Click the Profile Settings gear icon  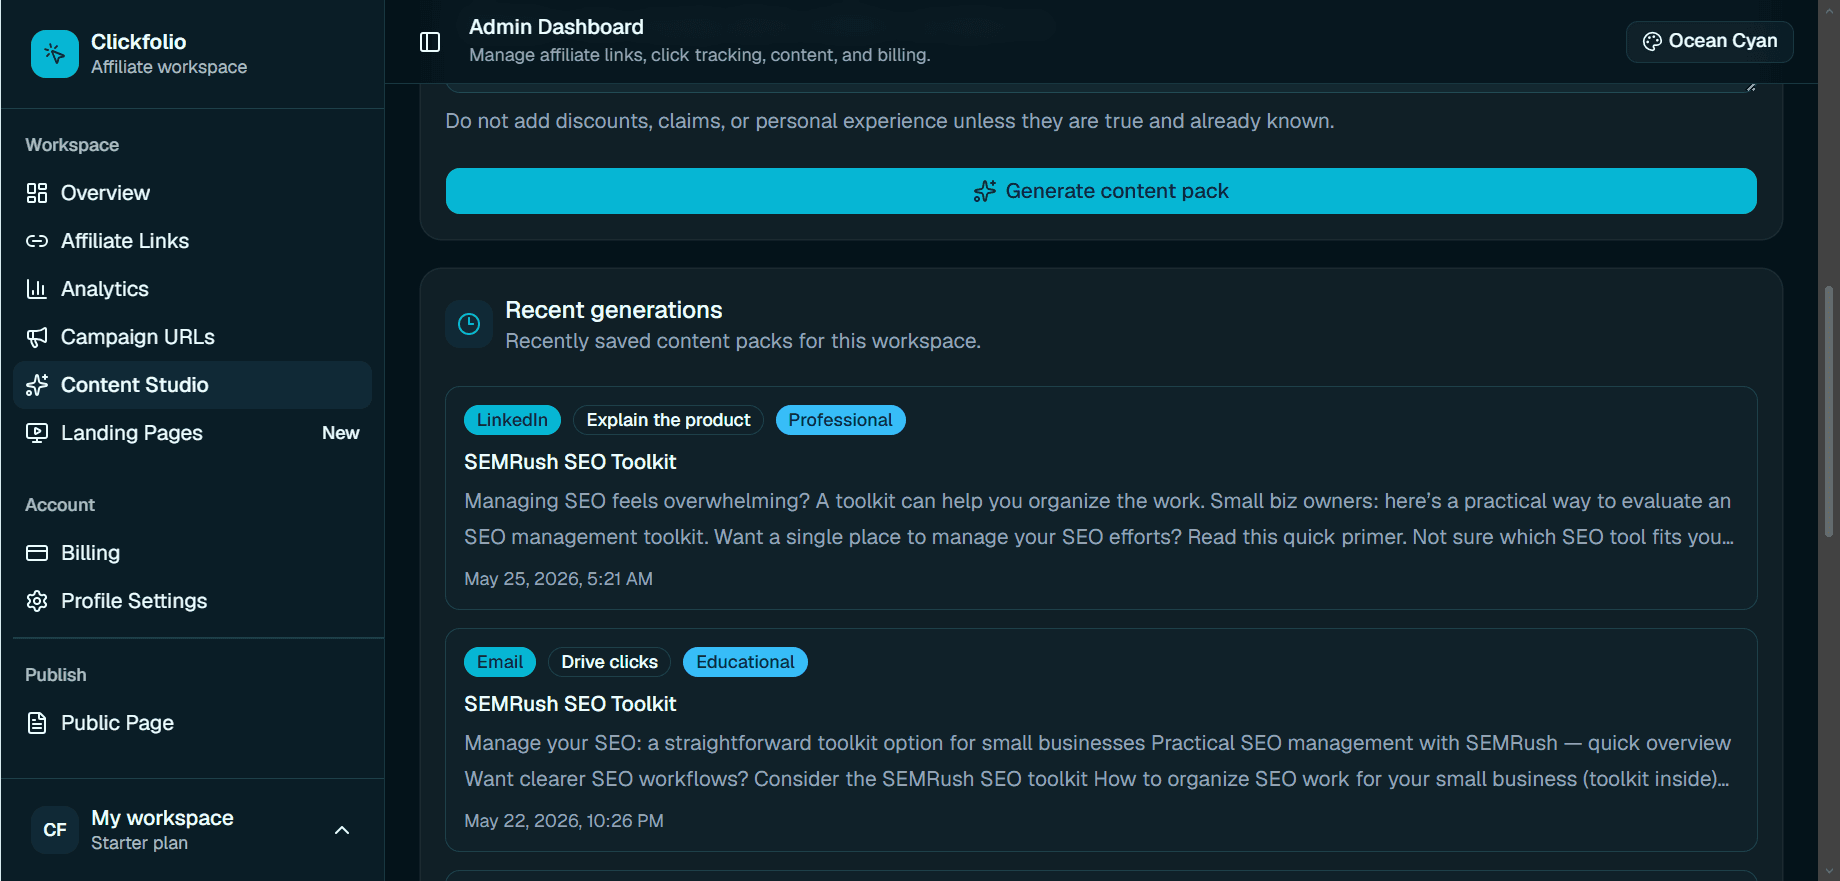pos(37,601)
